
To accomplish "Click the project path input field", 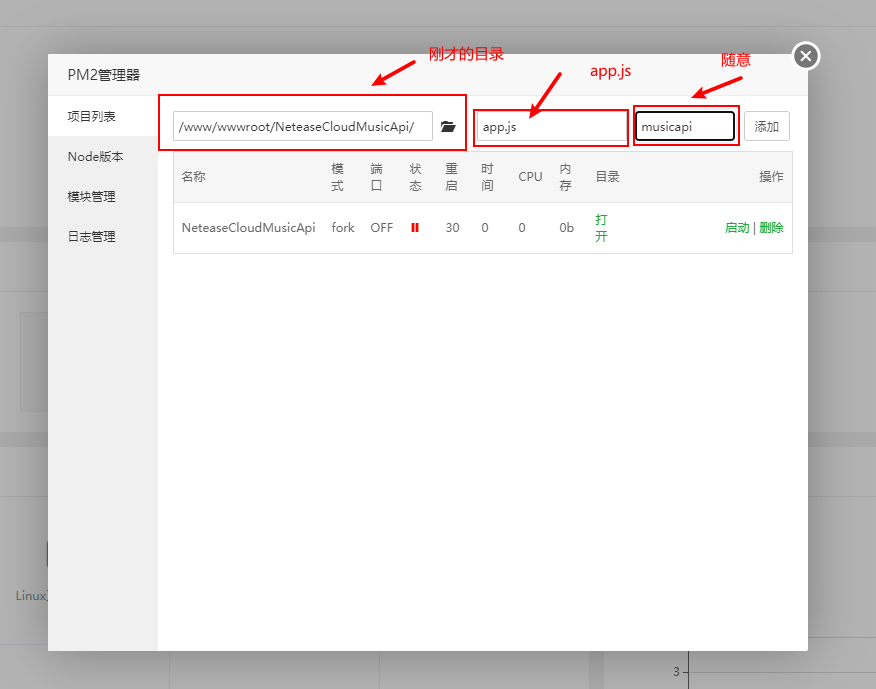I will 300,126.
